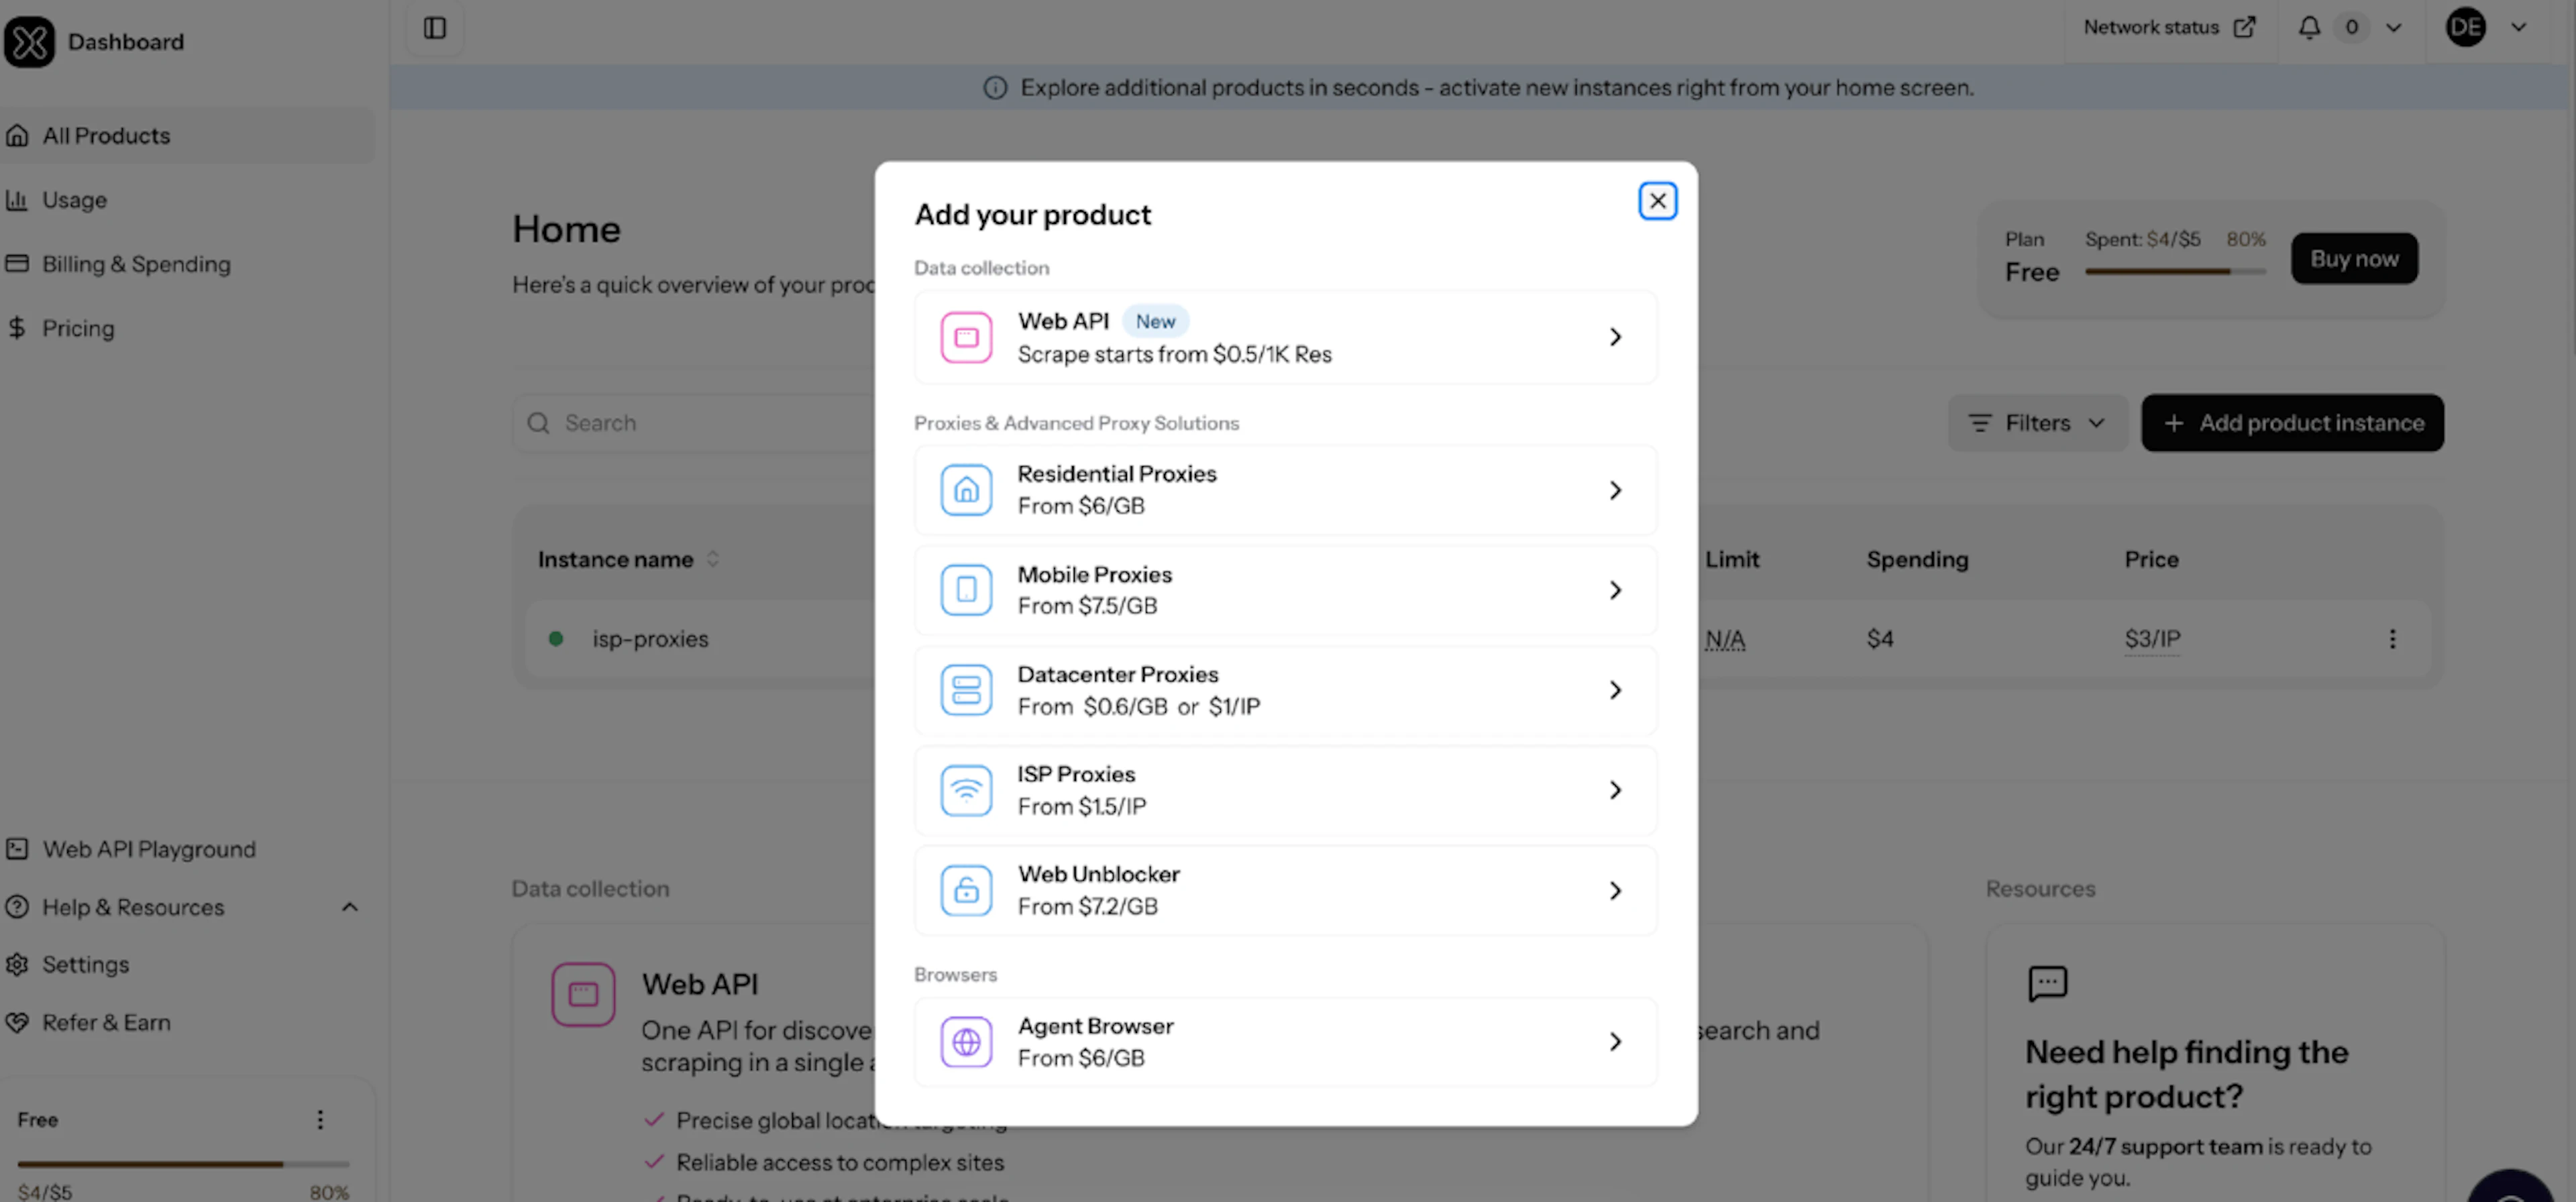Open Free plan card three-dot menu
The height and width of the screenshot is (1202, 2576).
click(x=320, y=1120)
